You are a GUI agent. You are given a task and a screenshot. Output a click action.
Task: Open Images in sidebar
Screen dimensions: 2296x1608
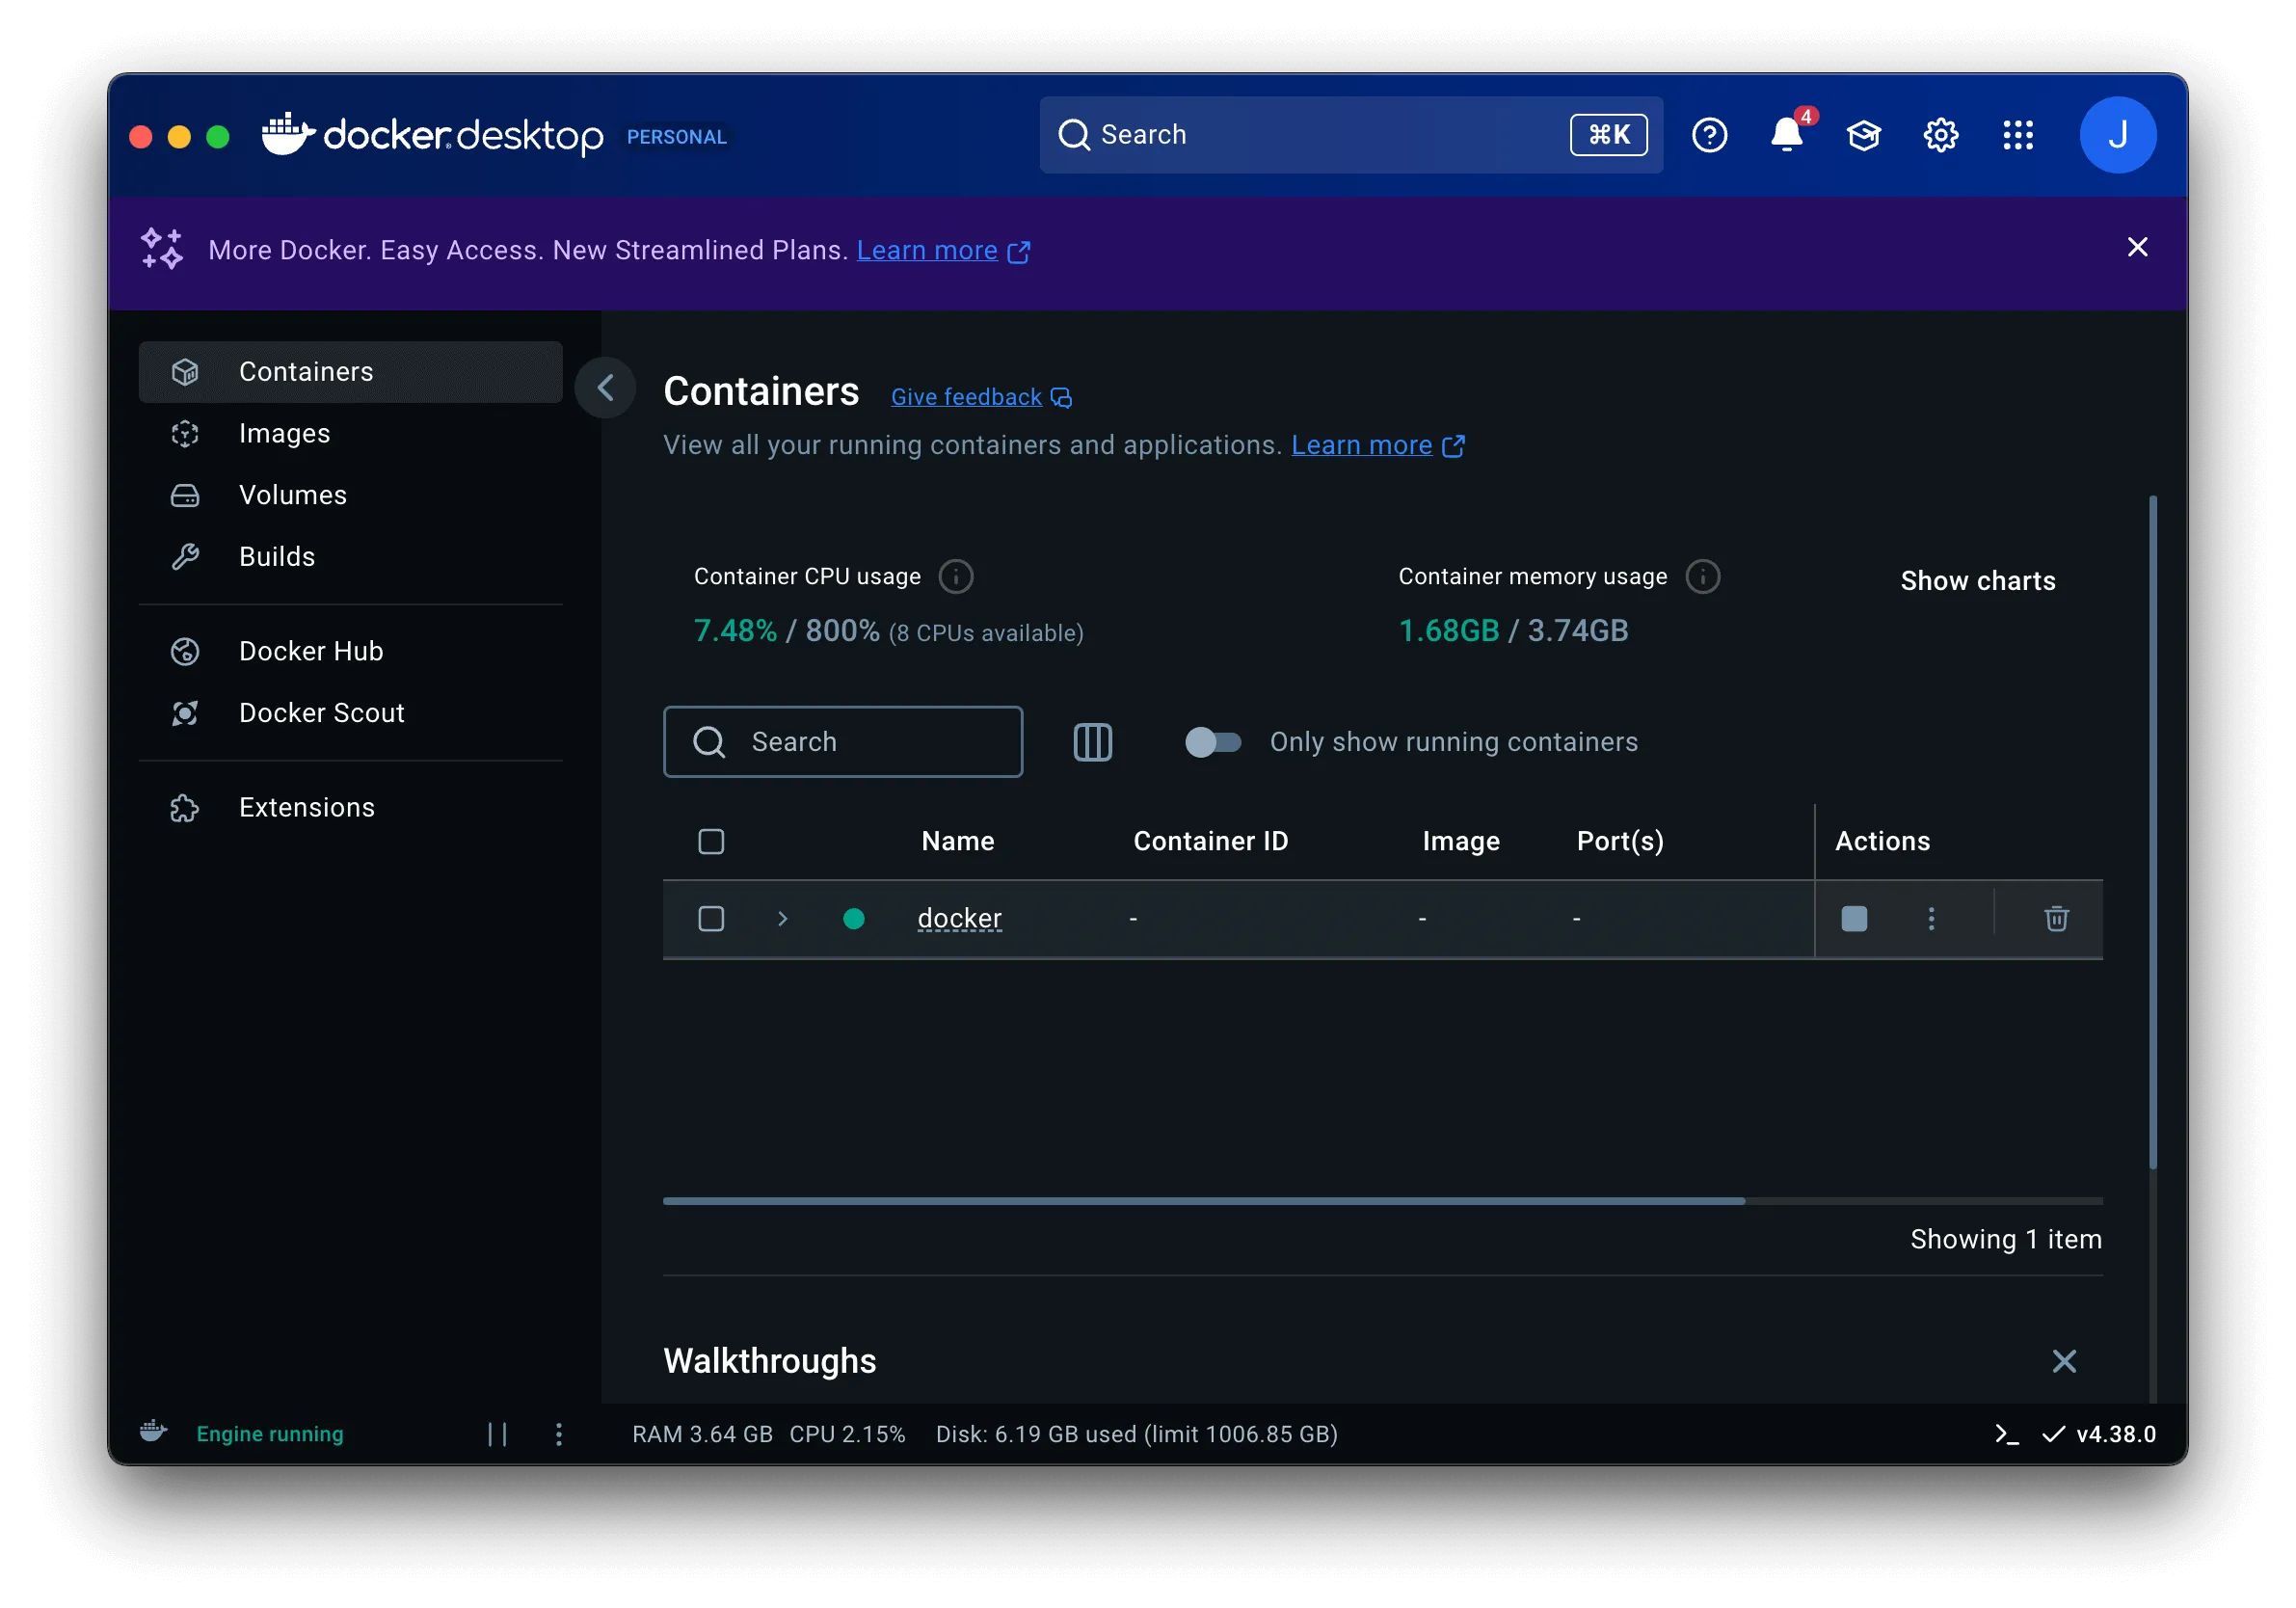(350, 434)
